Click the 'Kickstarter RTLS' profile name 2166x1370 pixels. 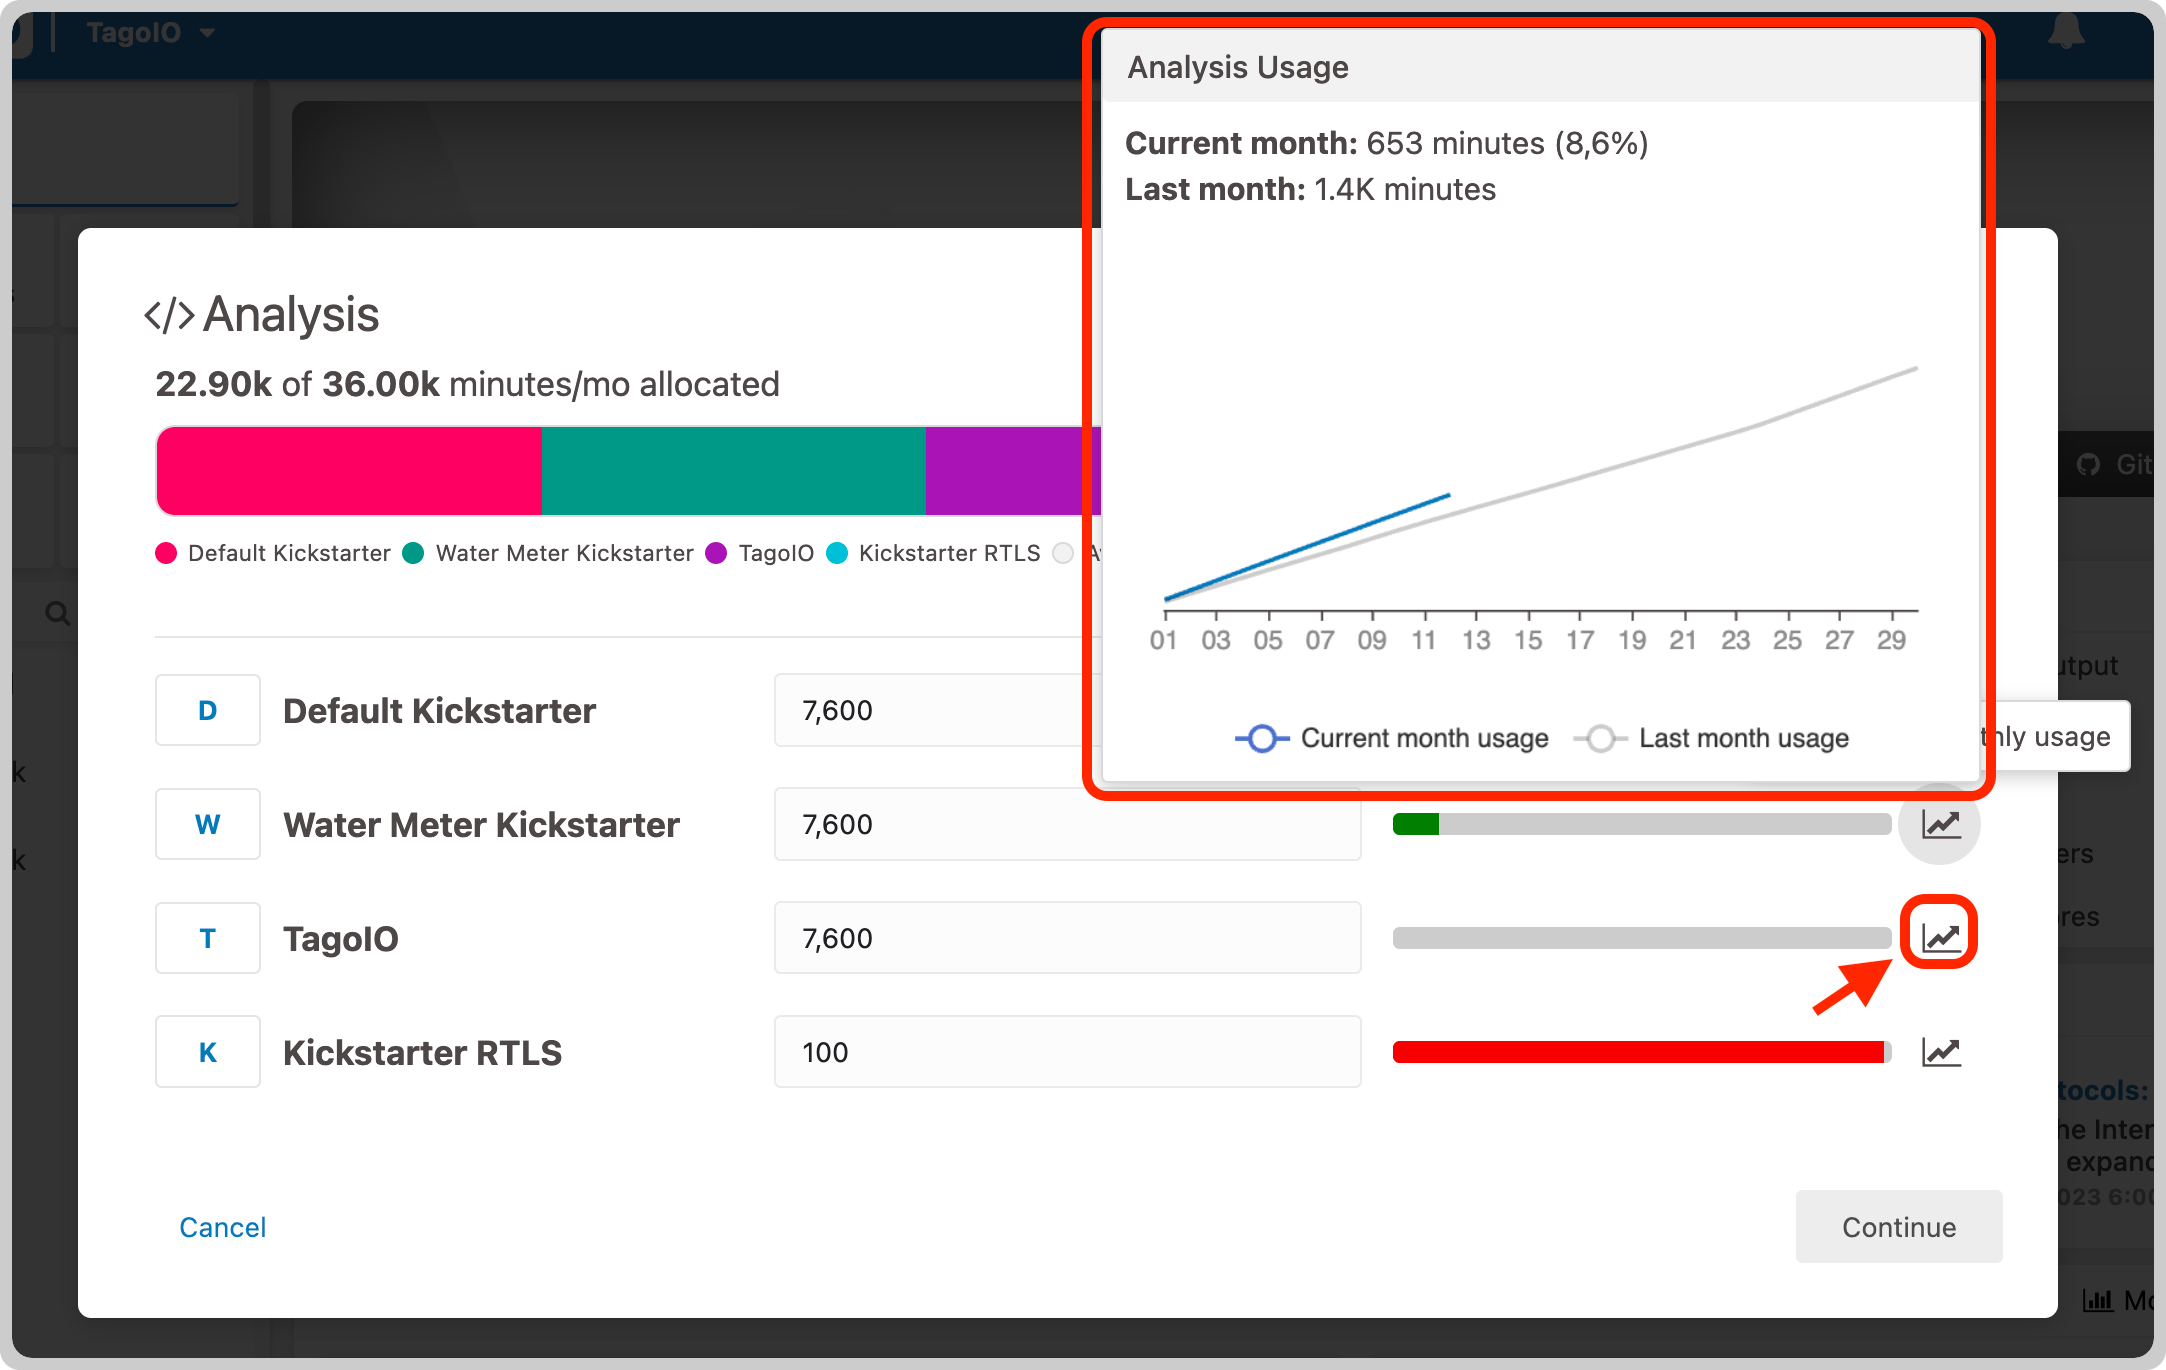point(422,1053)
